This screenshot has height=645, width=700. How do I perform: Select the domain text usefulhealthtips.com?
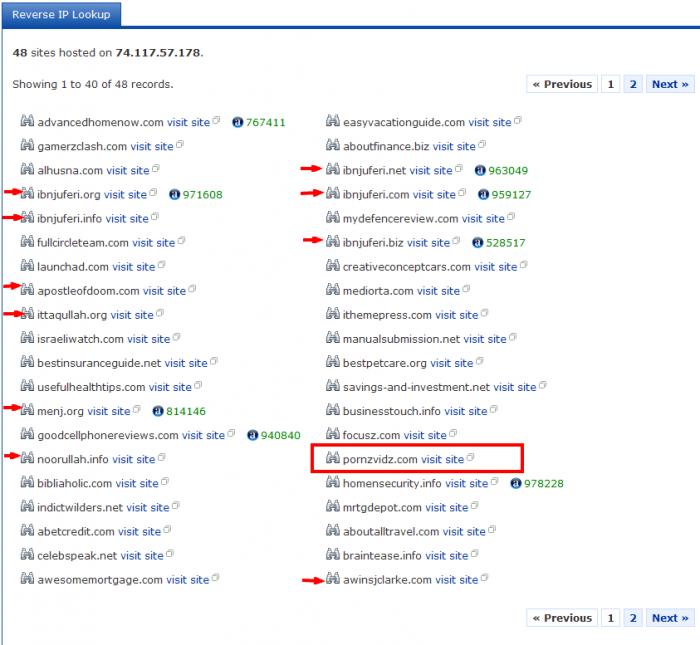pyautogui.click(x=92, y=387)
